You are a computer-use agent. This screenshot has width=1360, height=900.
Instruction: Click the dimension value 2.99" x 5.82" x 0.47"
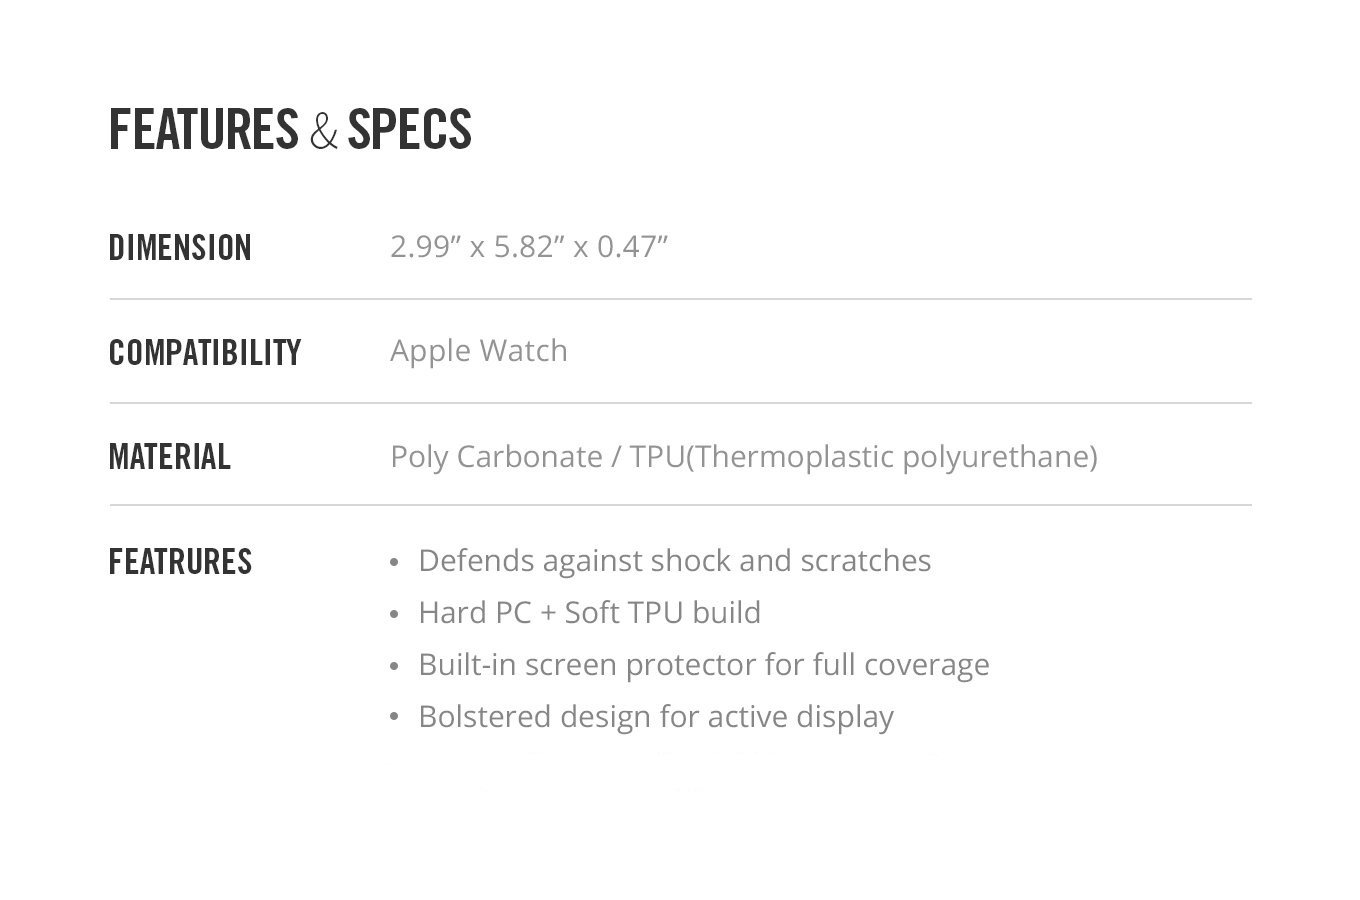tap(529, 246)
